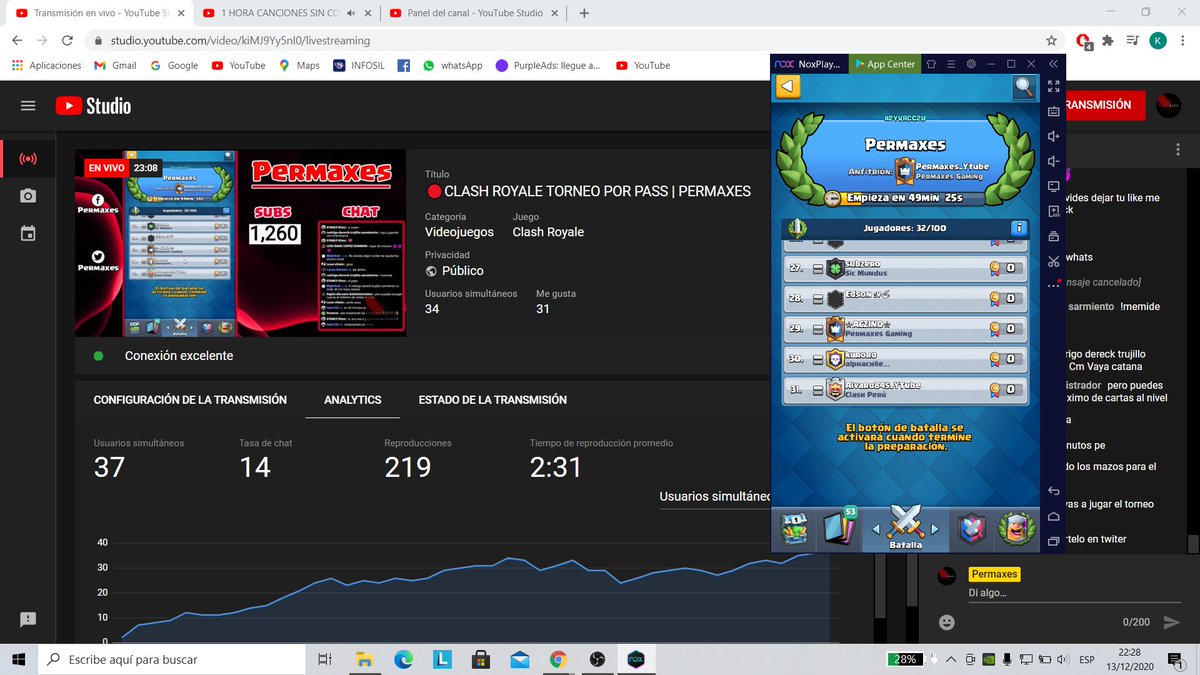Click Nox Android home button
The height and width of the screenshot is (675, 1200).
click(1053, 516)
